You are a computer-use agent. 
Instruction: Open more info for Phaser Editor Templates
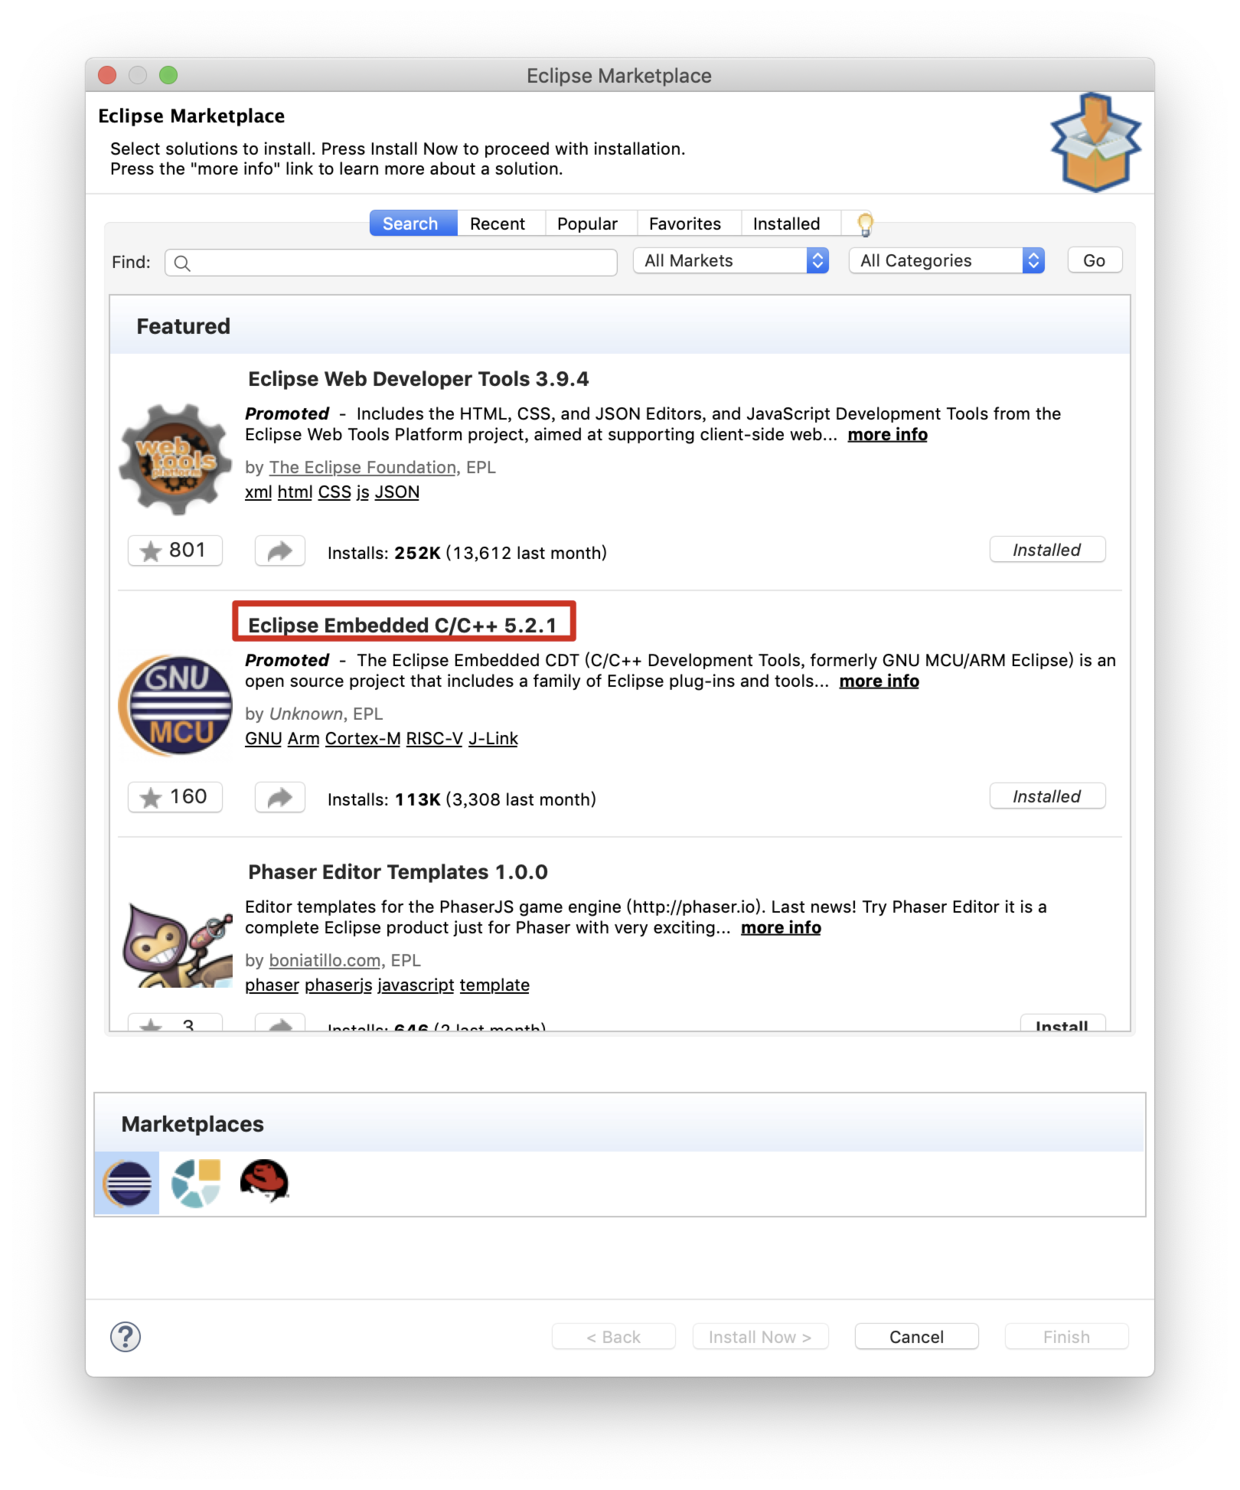pos(781,928)
